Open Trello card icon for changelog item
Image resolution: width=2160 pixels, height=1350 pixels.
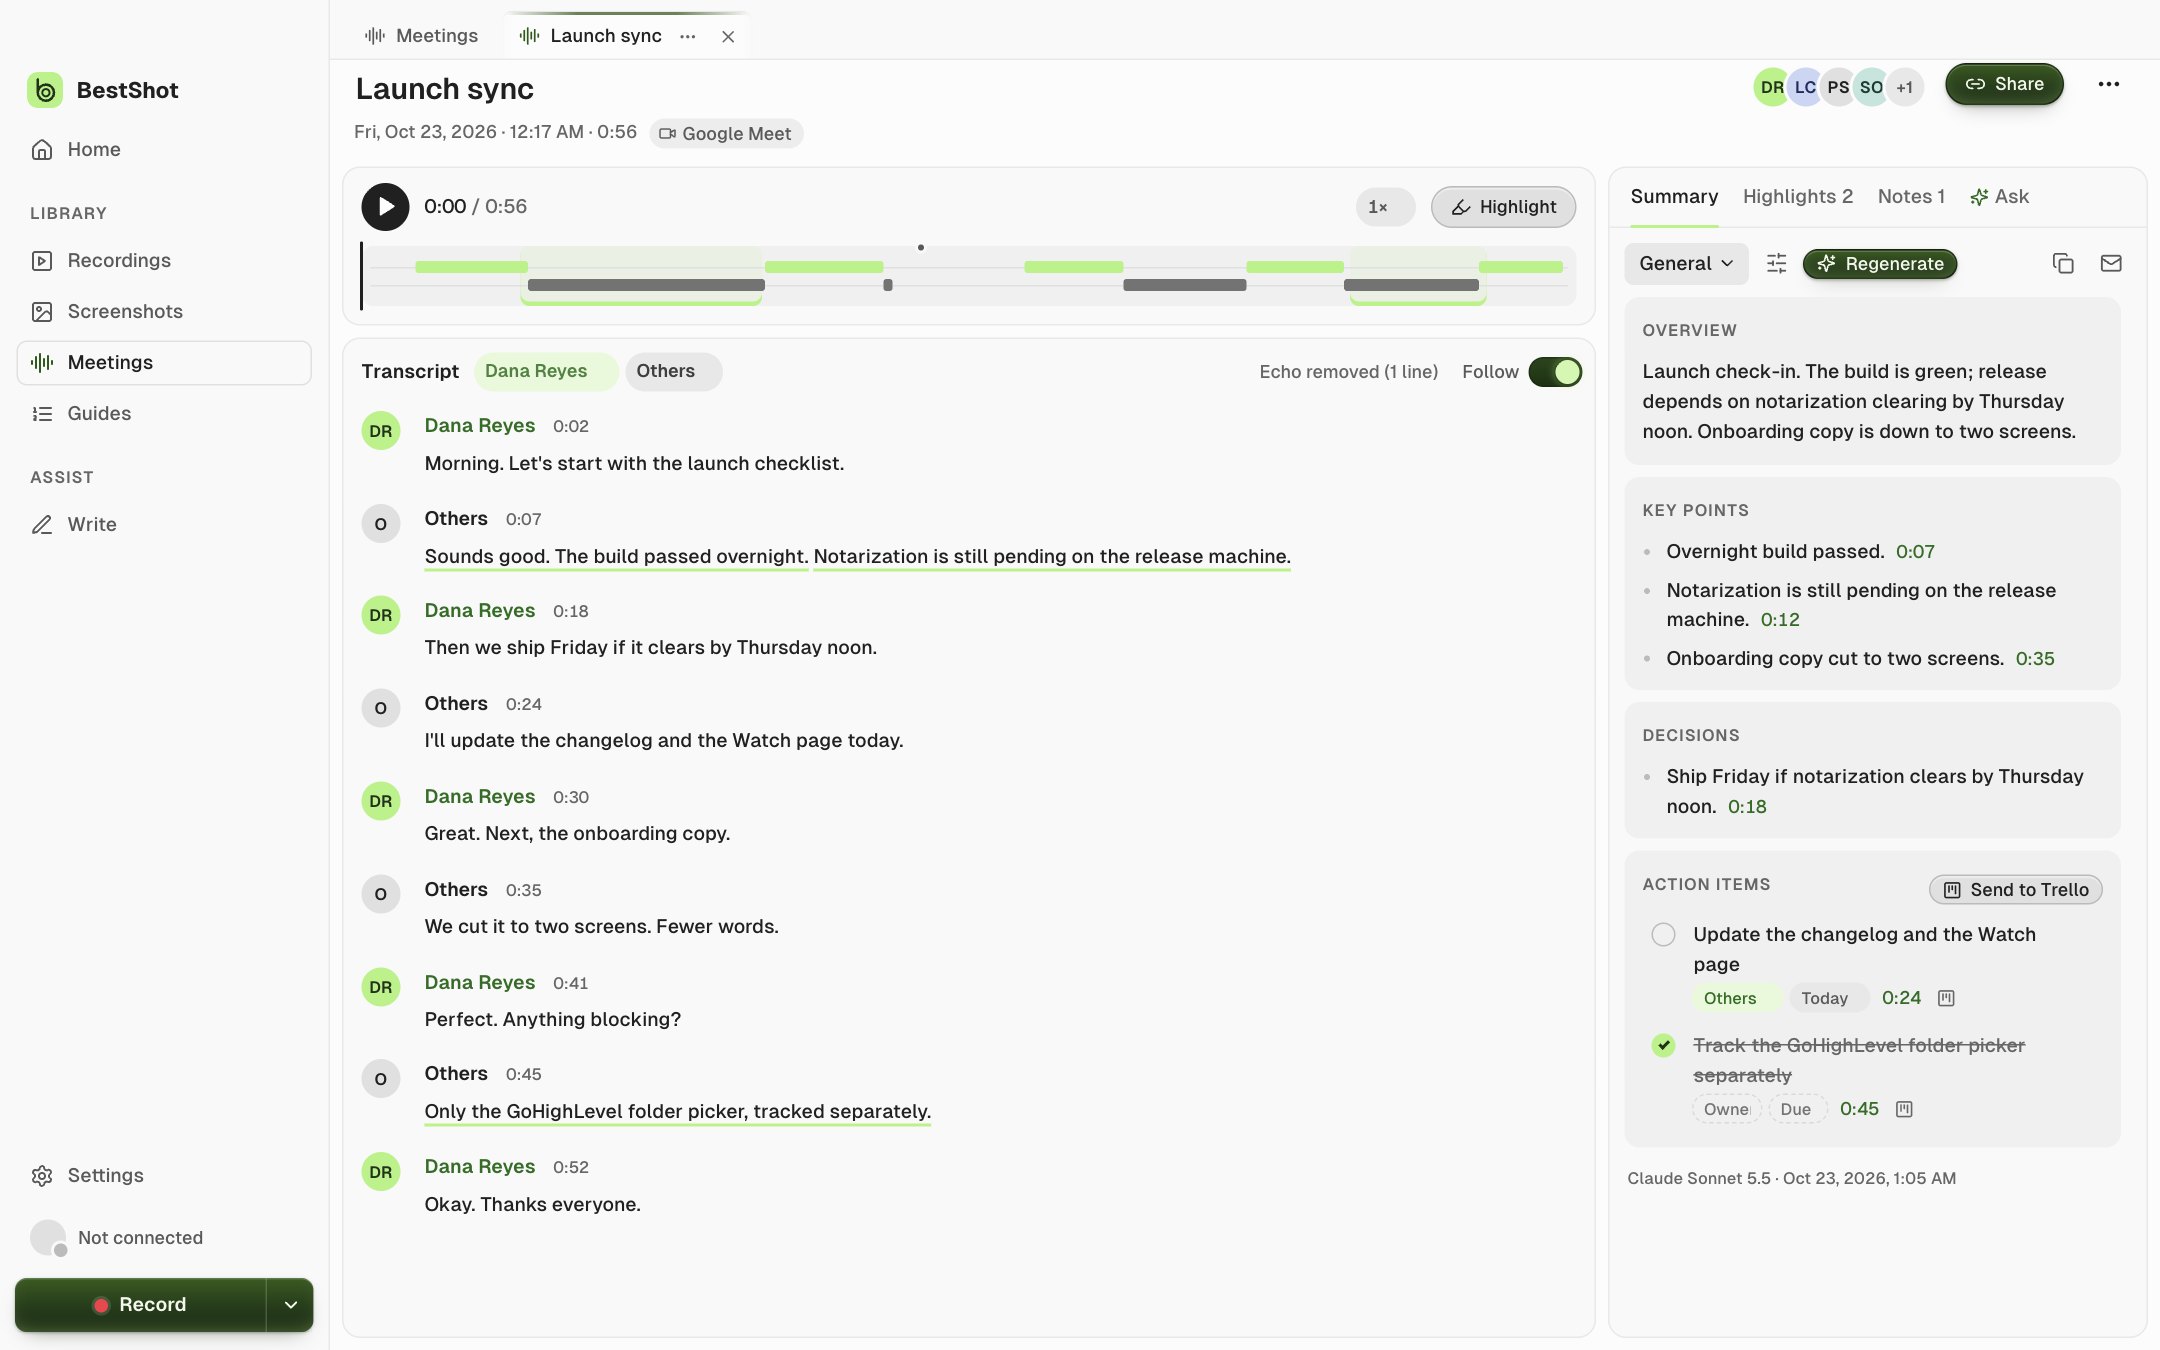[1946, 998]
